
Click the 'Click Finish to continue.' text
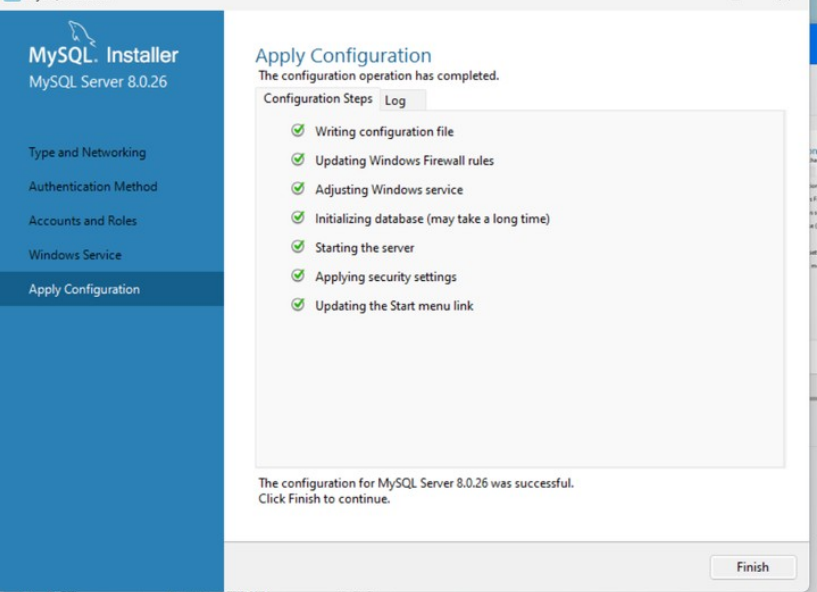[324, 499]
